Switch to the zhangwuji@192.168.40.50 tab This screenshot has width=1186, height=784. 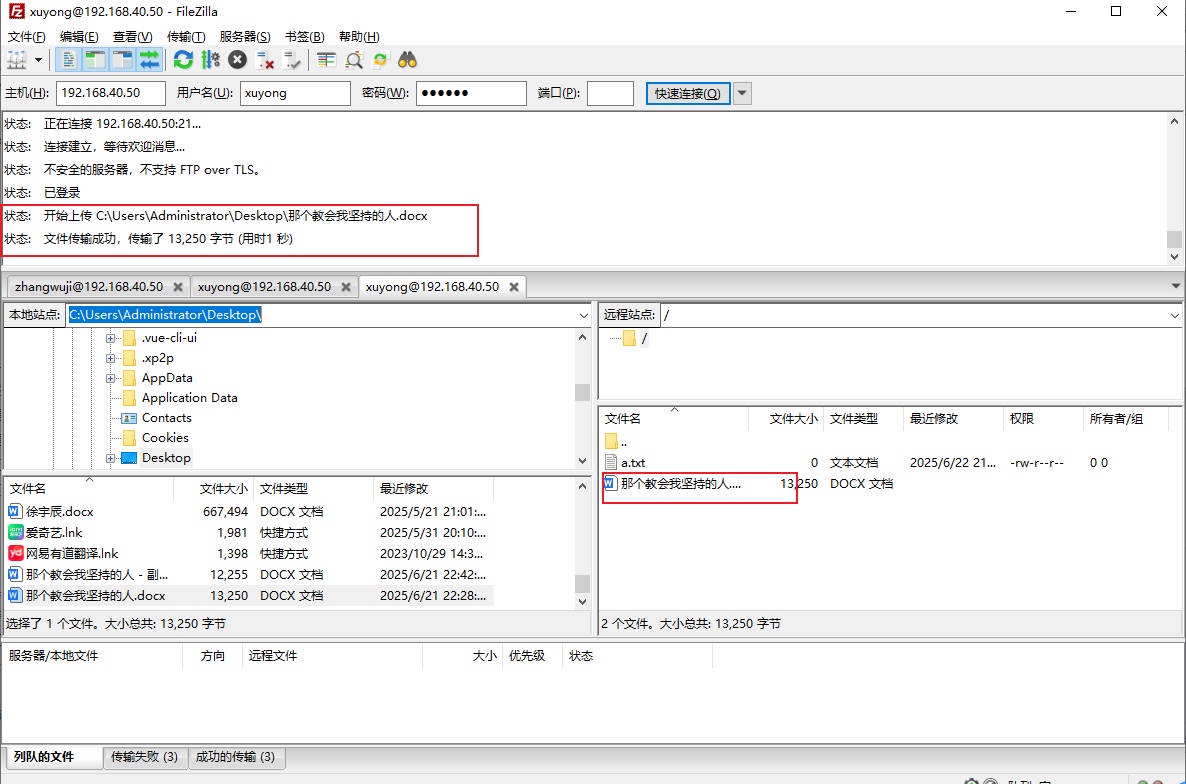point(89,286)
